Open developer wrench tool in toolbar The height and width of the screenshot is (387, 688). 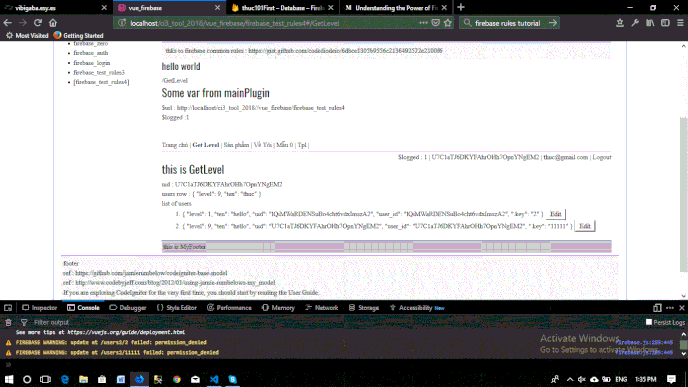pos(635,23)
